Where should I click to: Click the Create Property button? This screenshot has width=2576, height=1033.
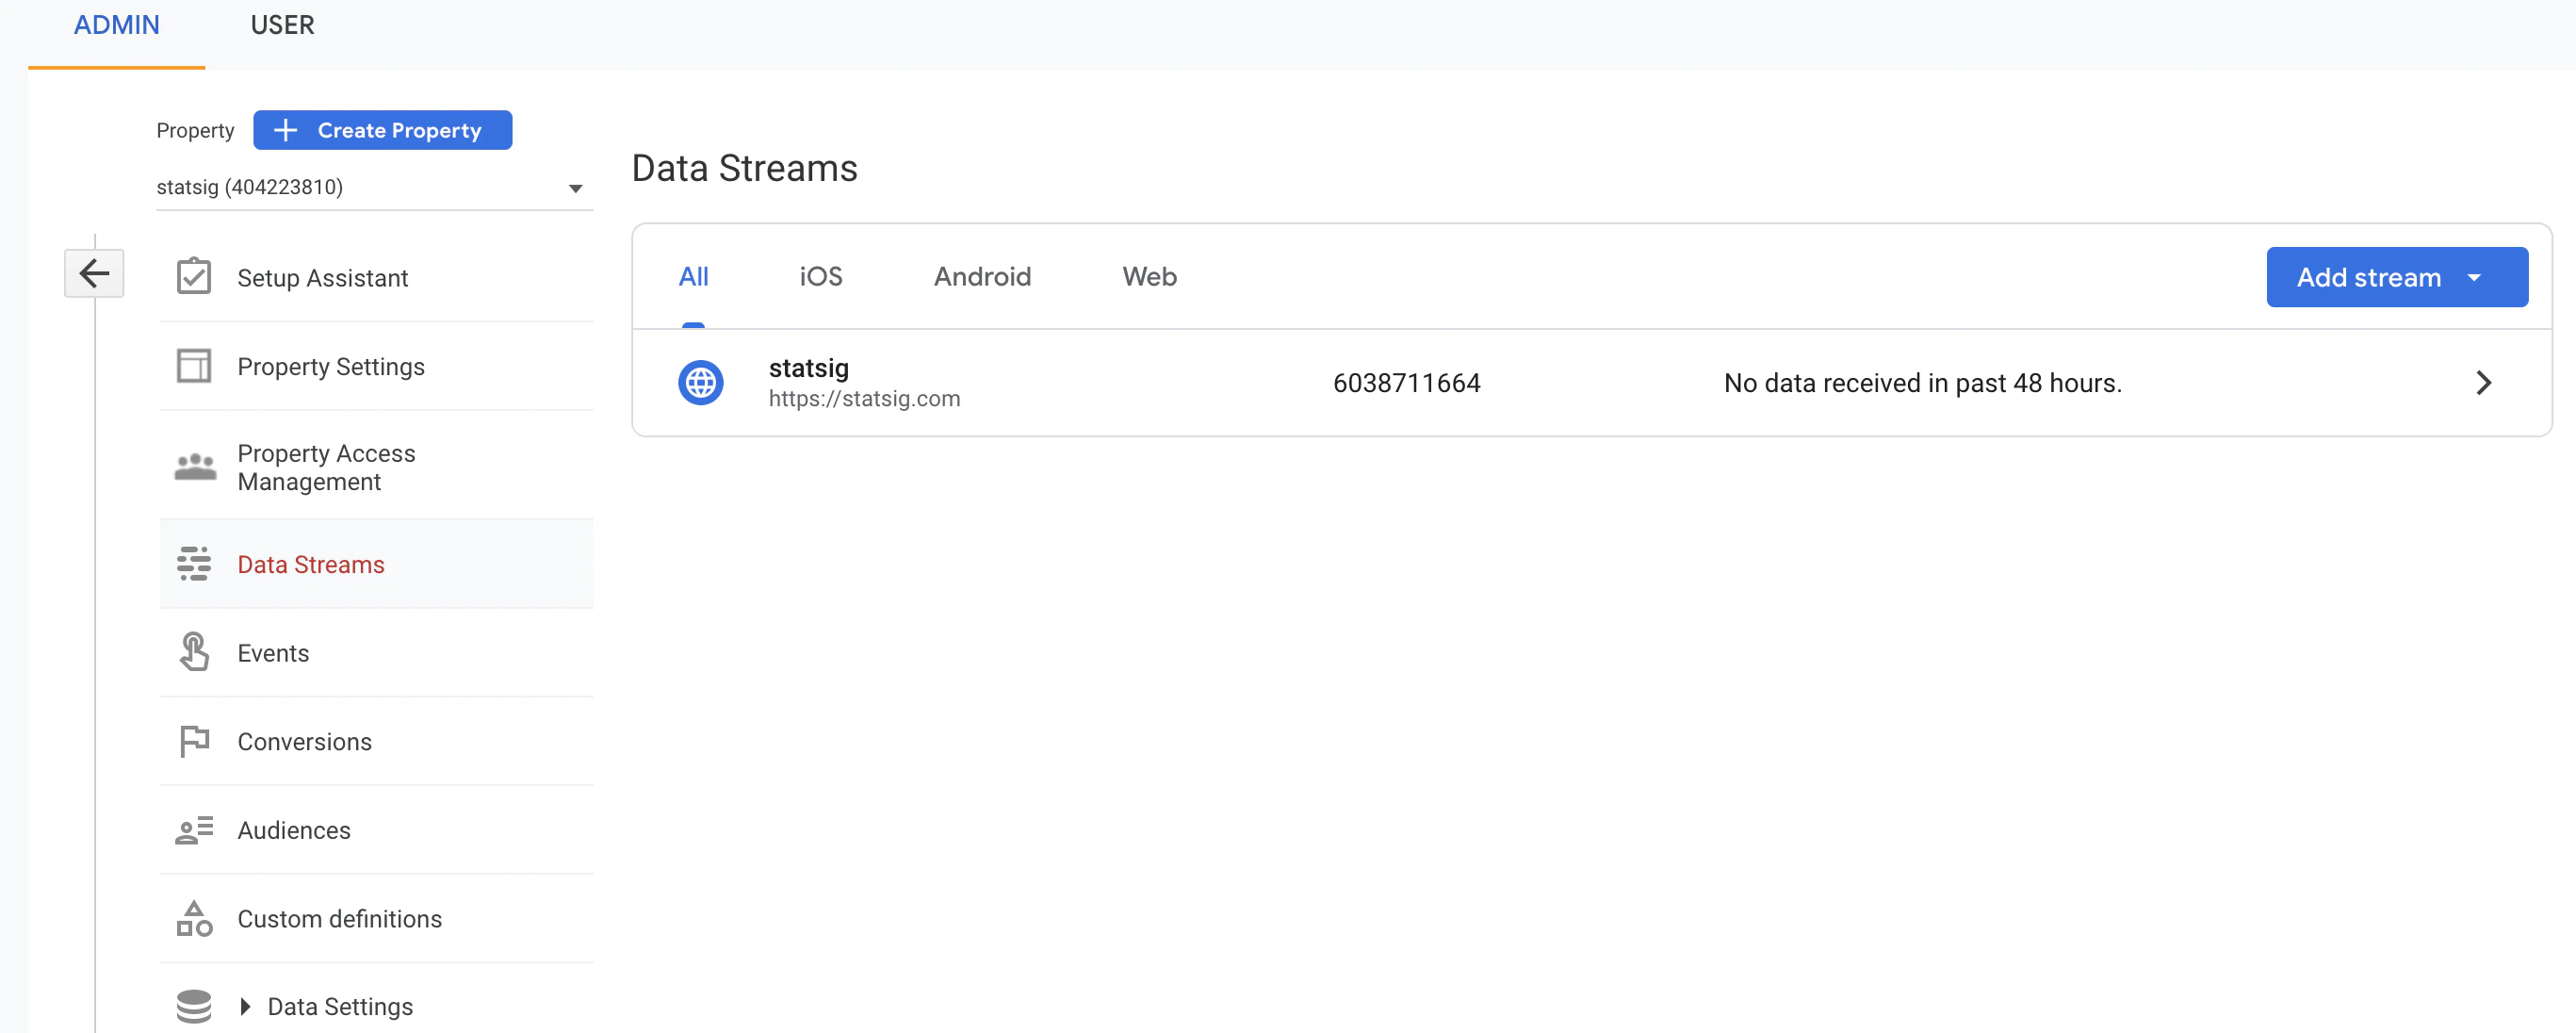382,130
